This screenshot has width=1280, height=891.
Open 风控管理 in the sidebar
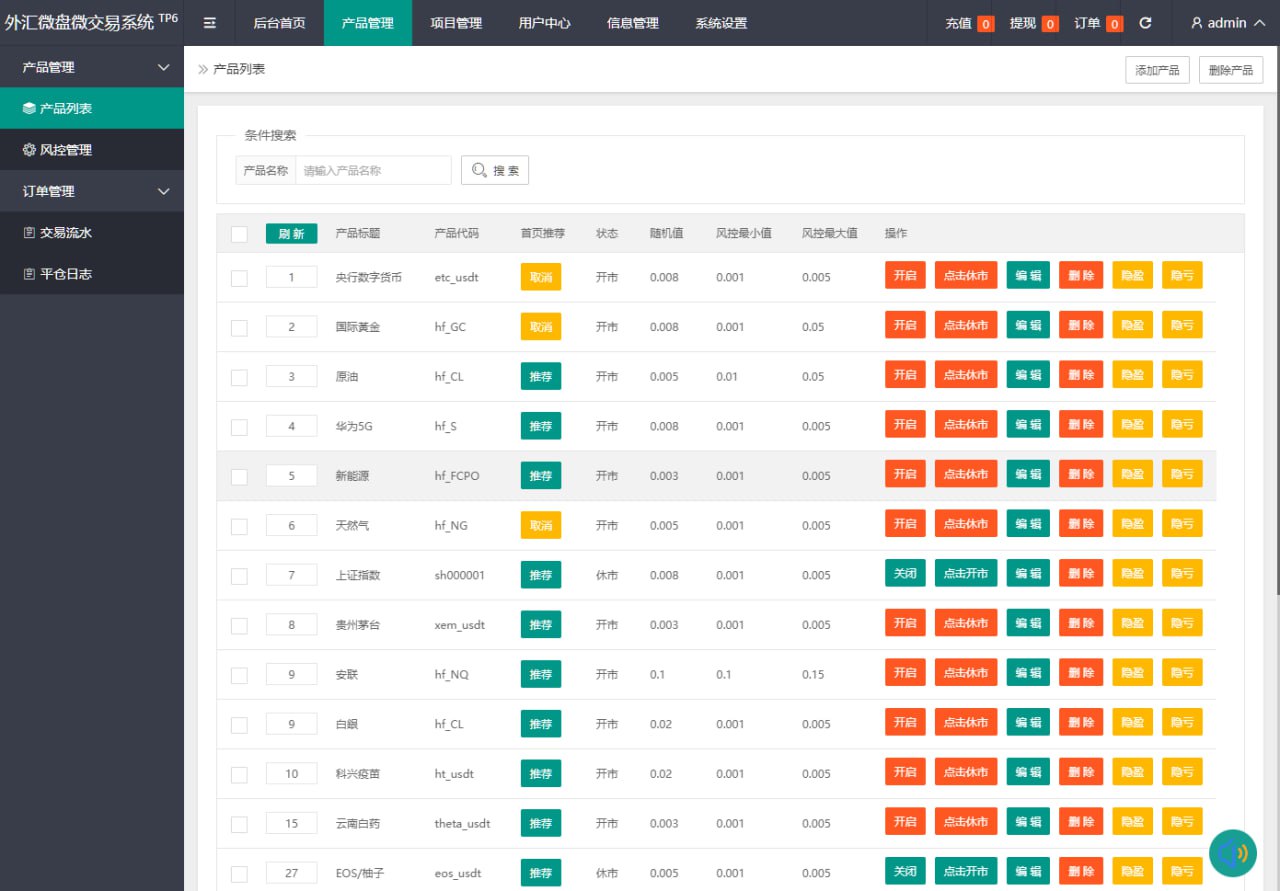(x=92, y=150)
